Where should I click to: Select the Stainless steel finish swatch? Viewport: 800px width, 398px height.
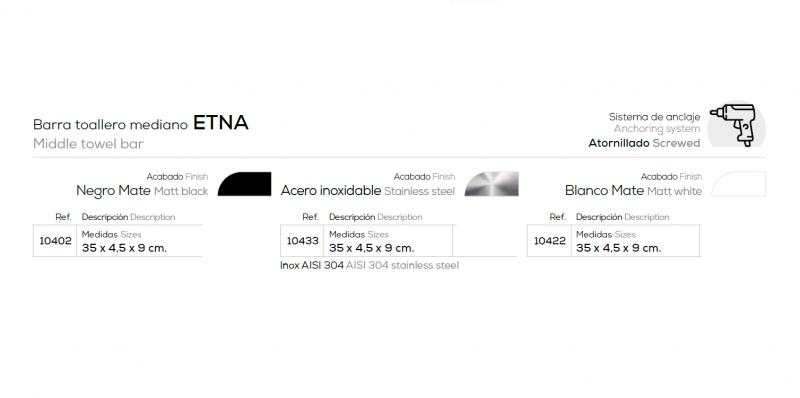(492, 184)
